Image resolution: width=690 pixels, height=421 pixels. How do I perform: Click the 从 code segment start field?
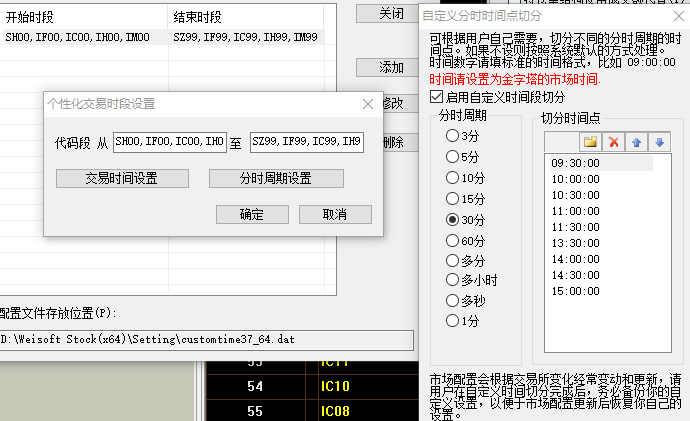coord(170,142)
